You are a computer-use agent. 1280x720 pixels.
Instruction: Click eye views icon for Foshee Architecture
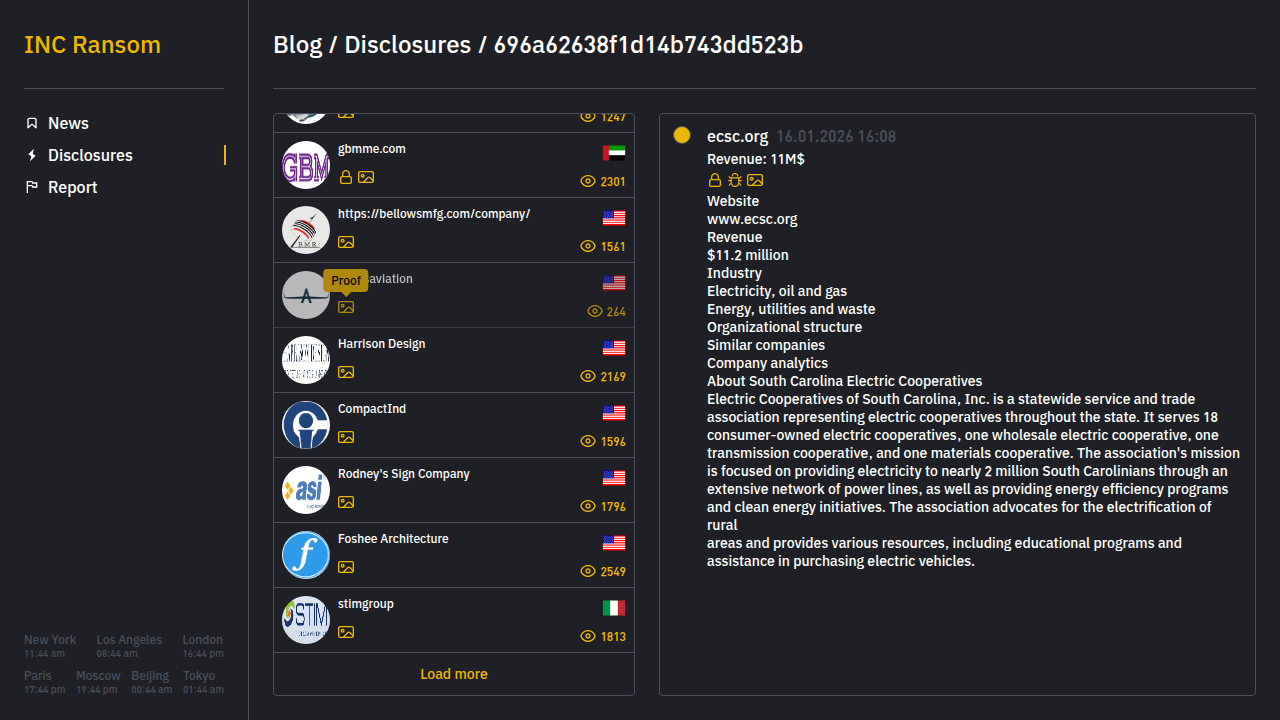pos(588,571)
